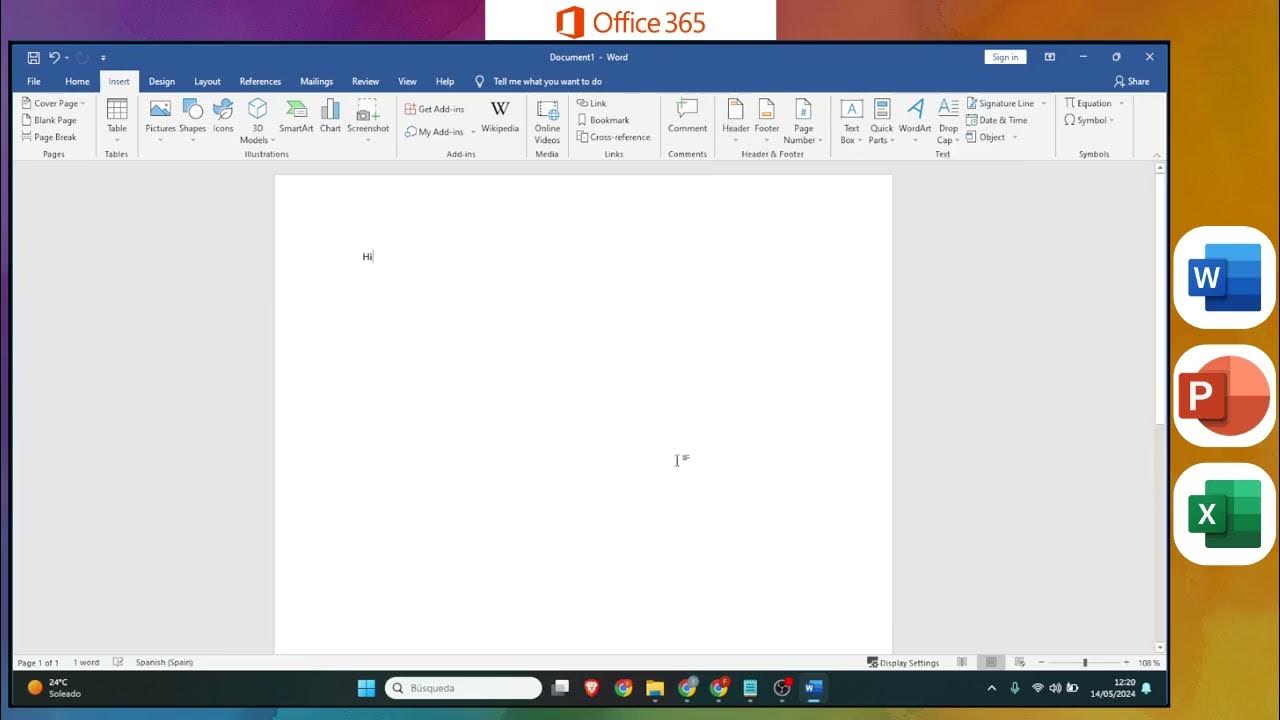This screenshot has width=1280, height=720.
Task: Click the Sign in button
Action: pyautogui.click(x=1005, y=57)
